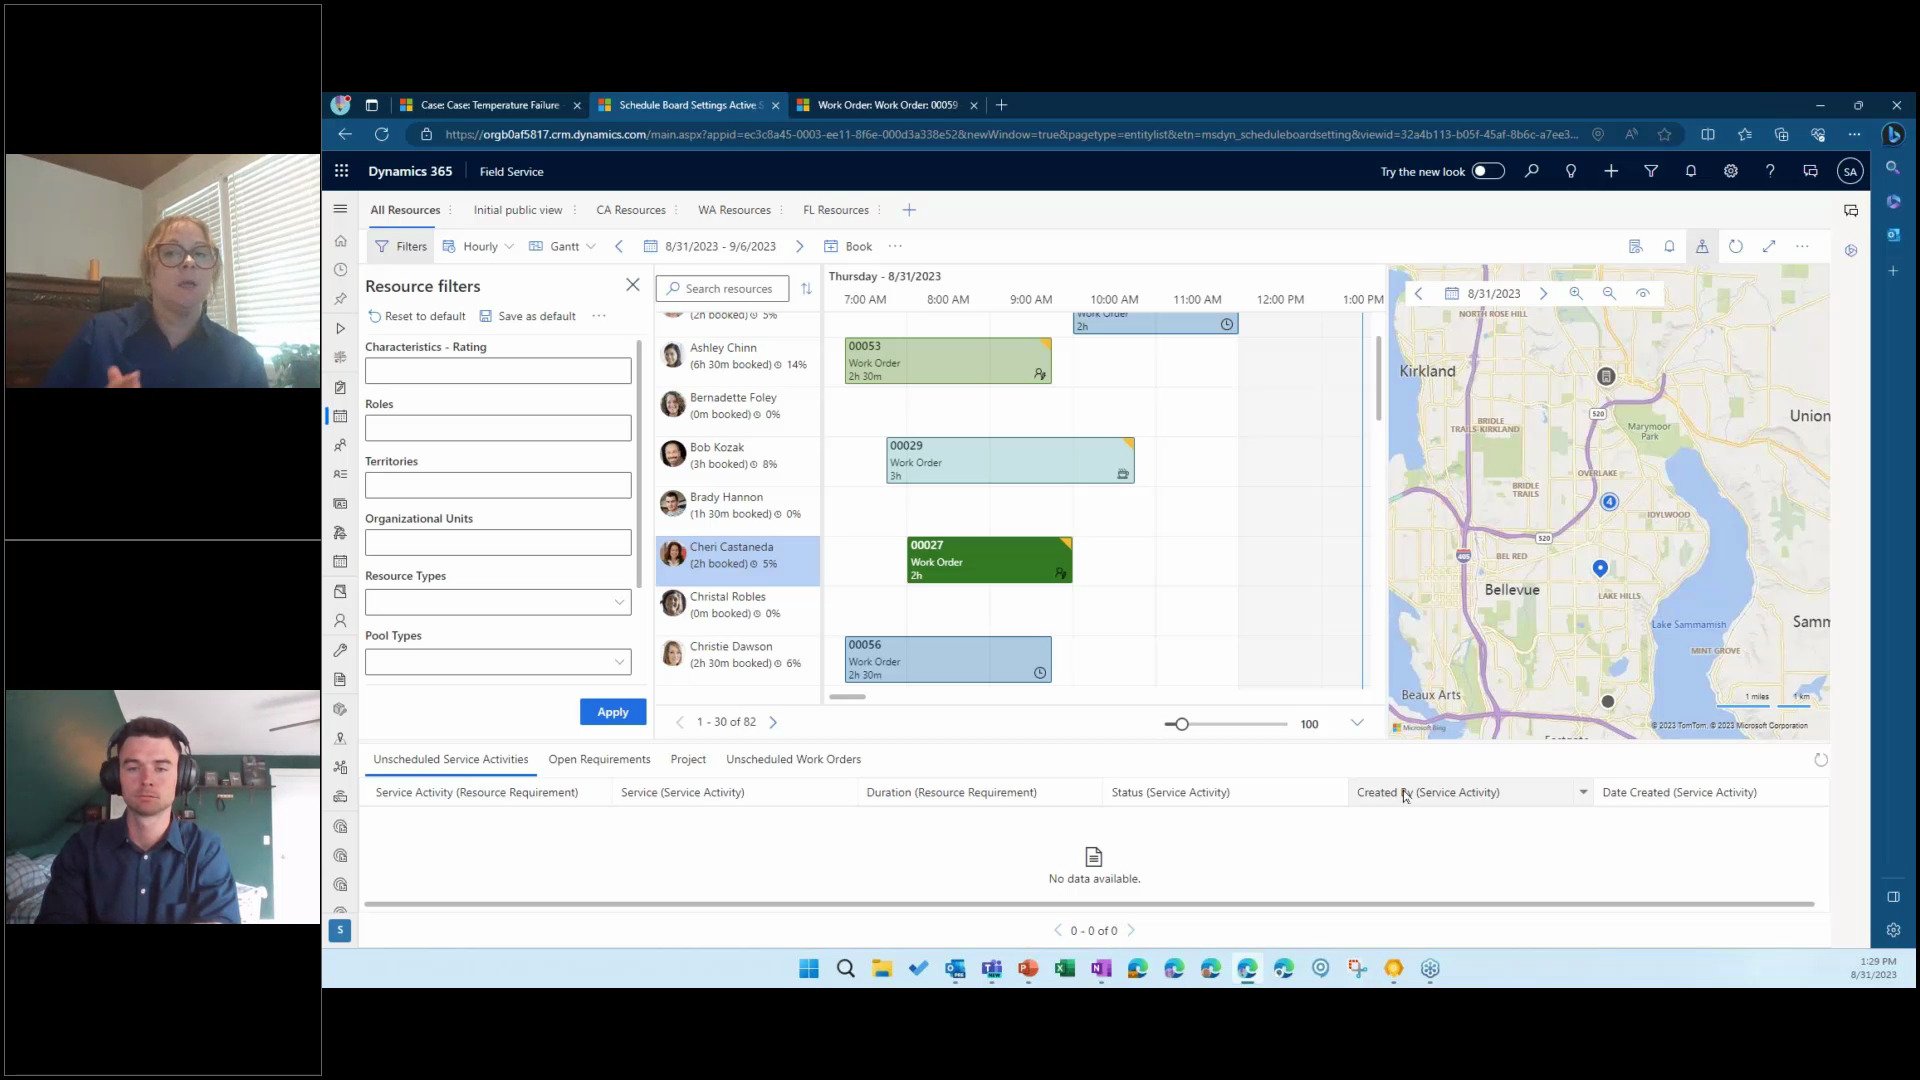Image resolution: width=1920 pixels, height=1080 pixels.
Task: Open the map pin toggle on schedule board toolbar
Action: point(1702,246)
